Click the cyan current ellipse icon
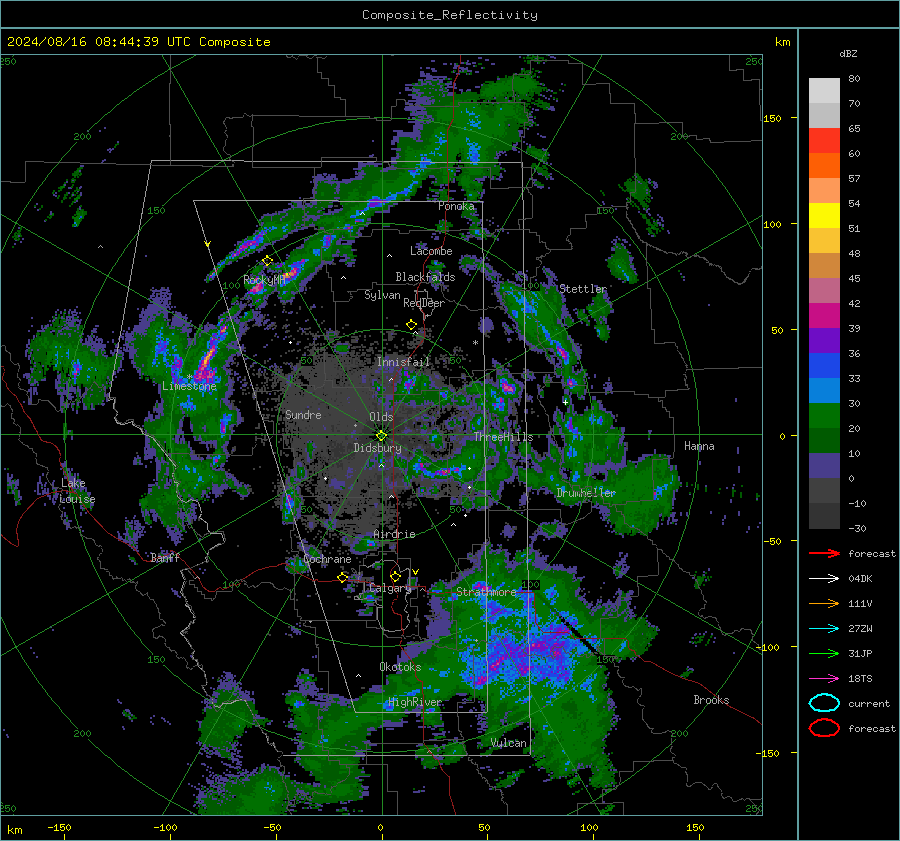Image resolution: width=900 pixels, height=841 pixels. (824, 703)
